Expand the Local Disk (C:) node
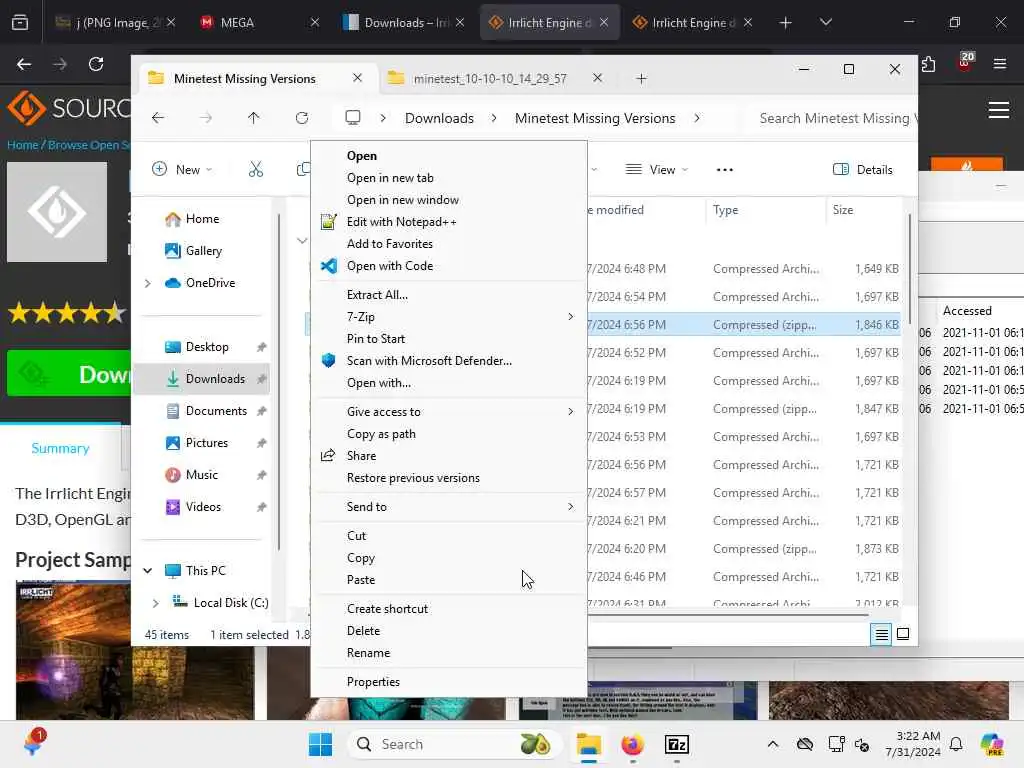The height and width of the screenshot is (768, 1024). [155, 603]
